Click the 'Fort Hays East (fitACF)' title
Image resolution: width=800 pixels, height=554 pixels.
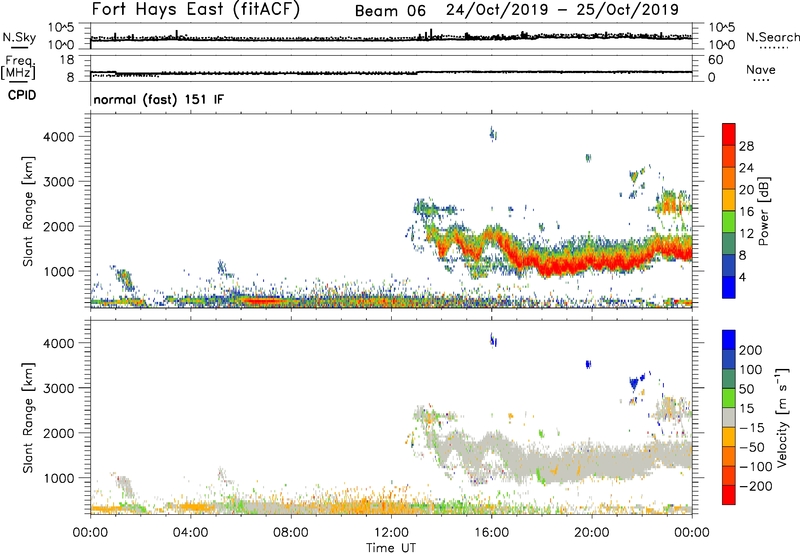(196, 10)
